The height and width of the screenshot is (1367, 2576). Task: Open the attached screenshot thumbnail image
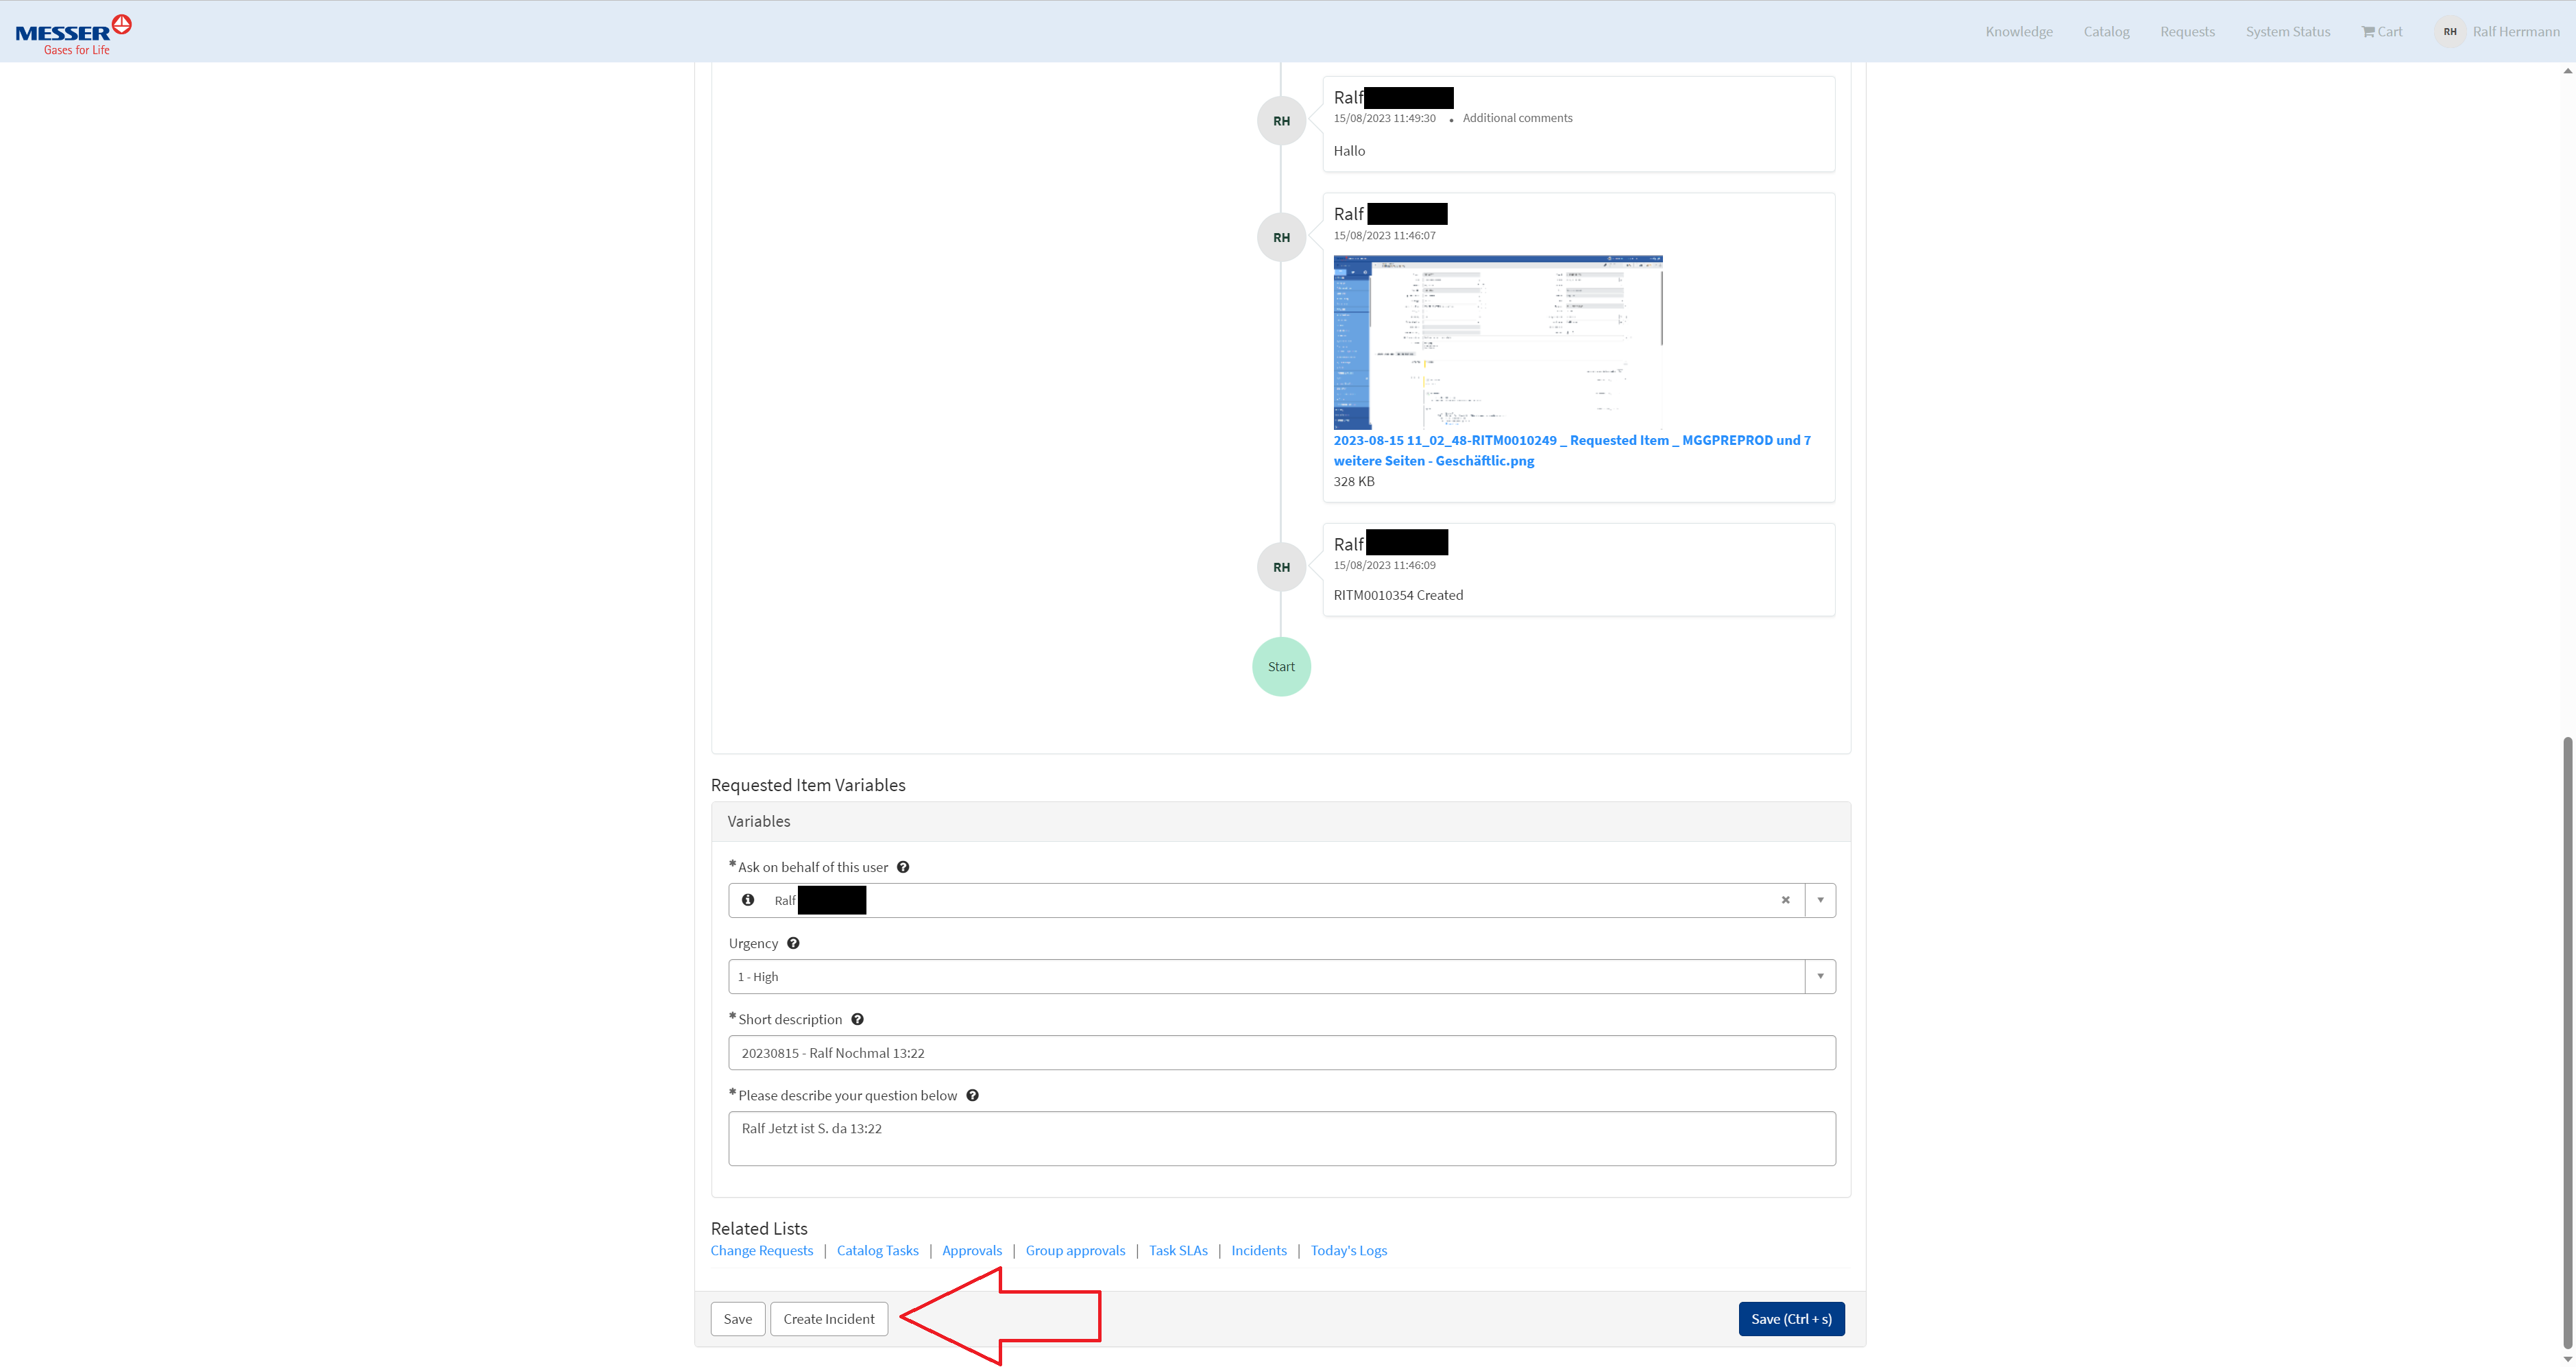tap(1497, 342)
